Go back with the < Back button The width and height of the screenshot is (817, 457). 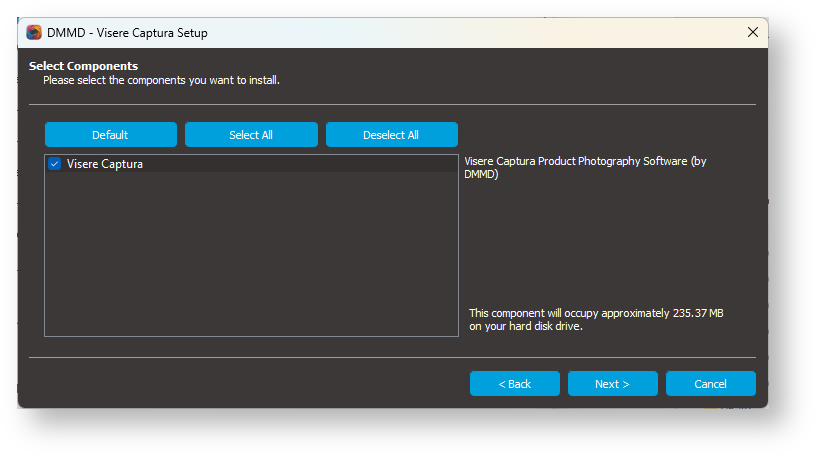point(514,384)
